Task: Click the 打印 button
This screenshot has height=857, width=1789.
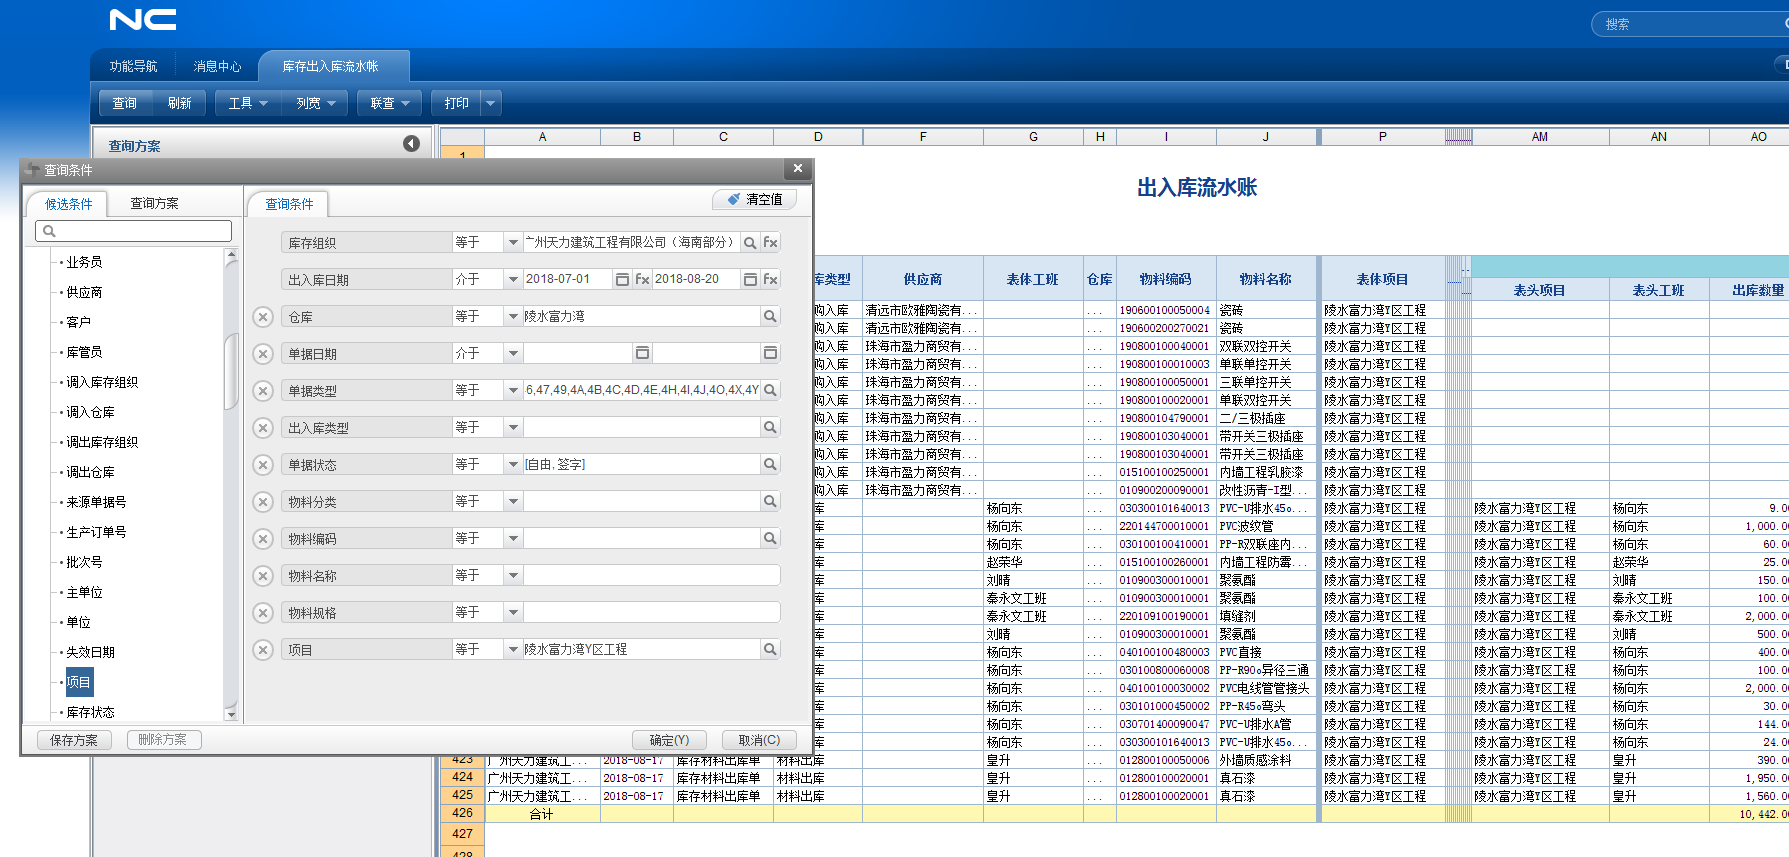Action: click(x=457, y=103)
